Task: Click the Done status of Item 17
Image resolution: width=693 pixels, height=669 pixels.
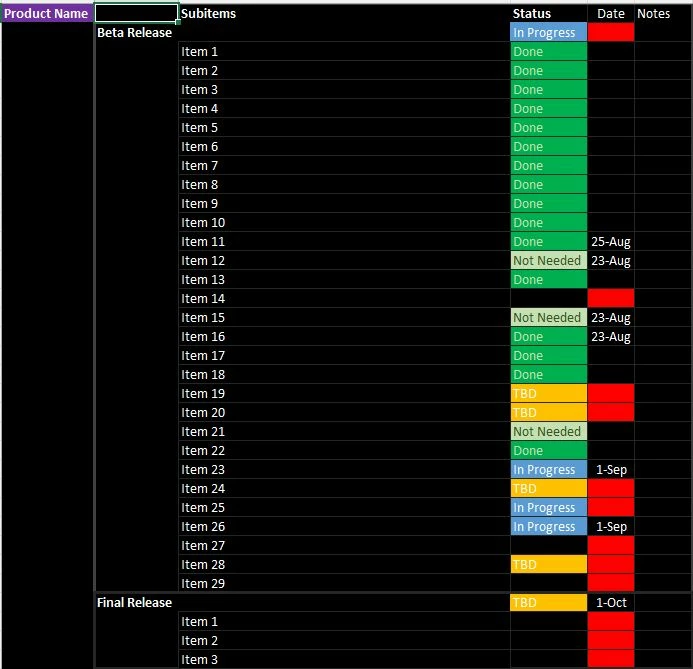Action: point(548,356)
